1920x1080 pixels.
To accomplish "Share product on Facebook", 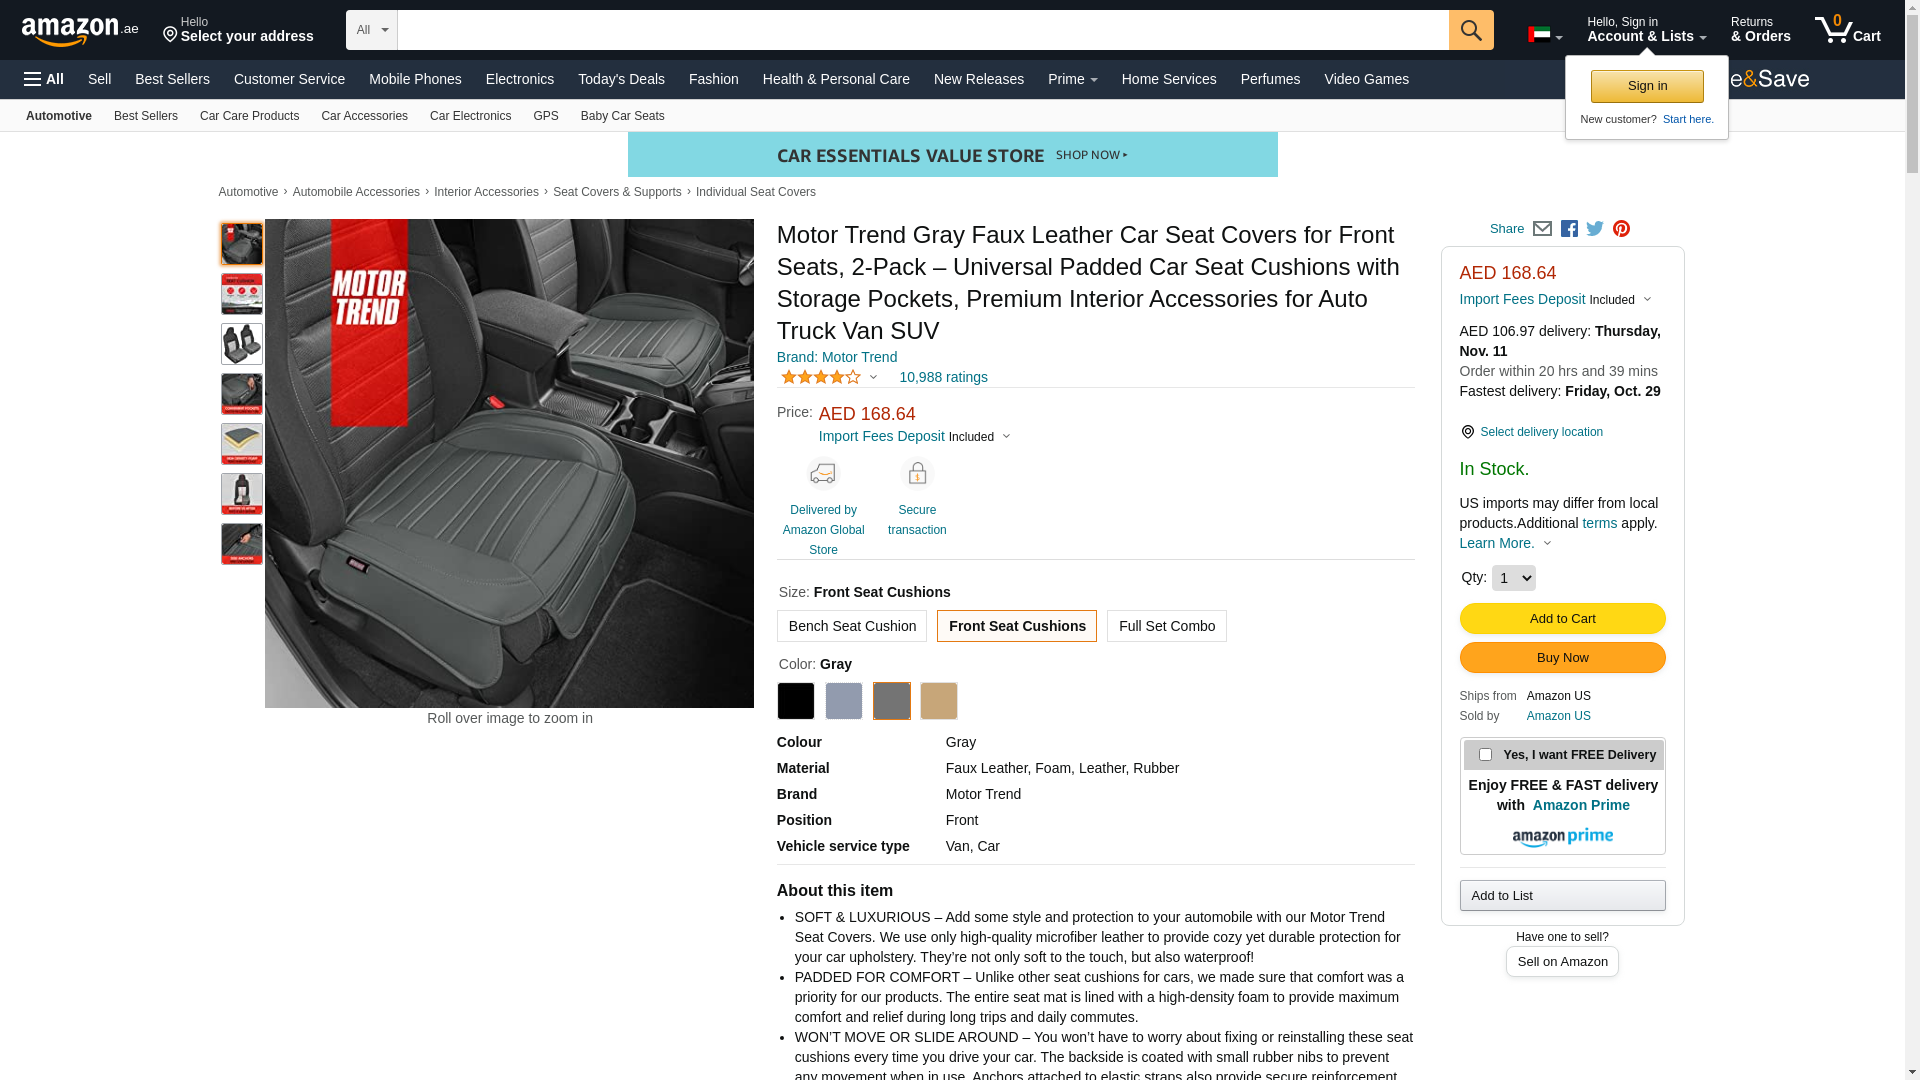I will pyautogui.click(x=1569, y=229).
